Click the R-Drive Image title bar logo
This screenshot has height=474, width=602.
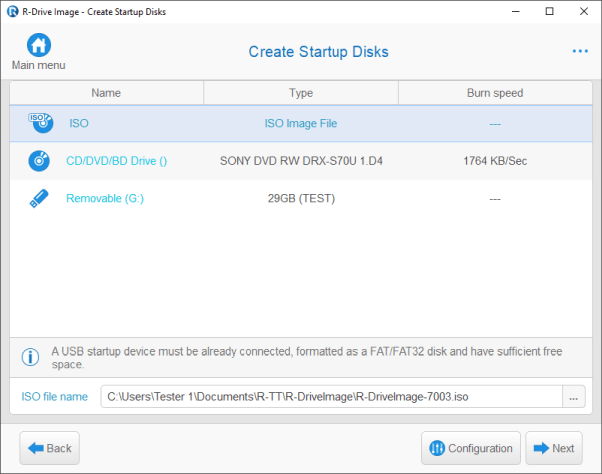[x=11, y=11]
